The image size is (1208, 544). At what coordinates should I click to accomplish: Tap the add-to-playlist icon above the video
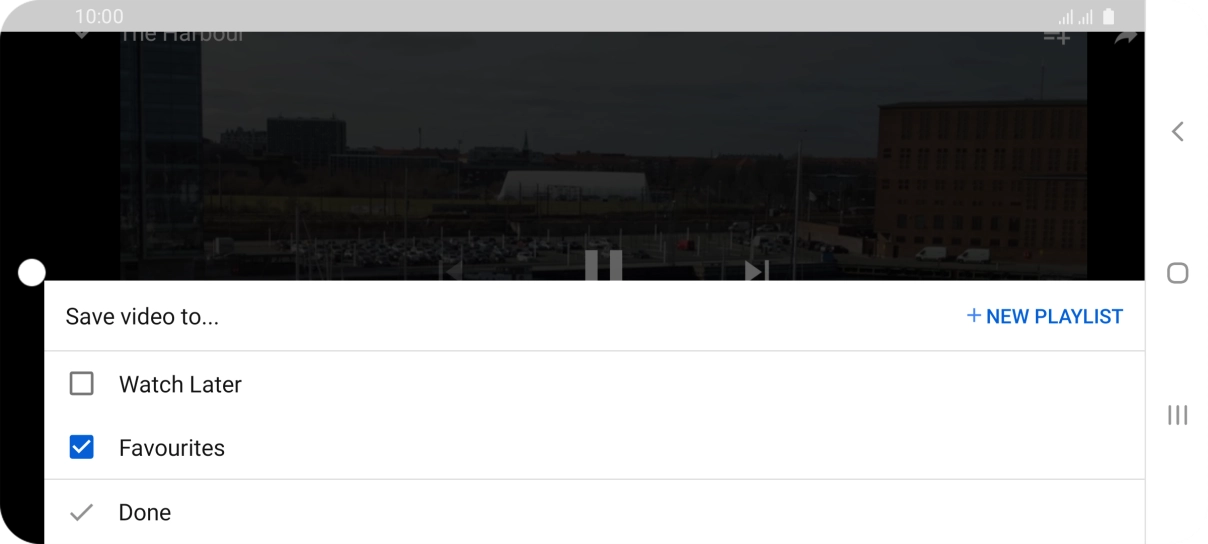[1057, 37]
